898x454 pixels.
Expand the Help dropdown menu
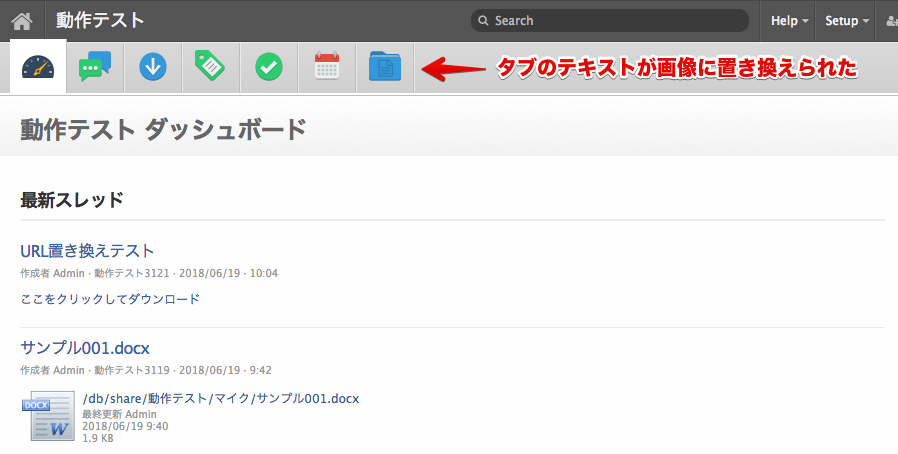[x=789, y=21]
